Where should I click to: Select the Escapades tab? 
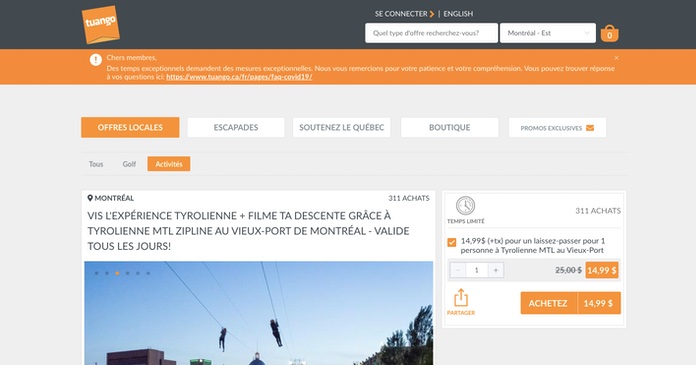pyautogui.click(x=236, y=127)
